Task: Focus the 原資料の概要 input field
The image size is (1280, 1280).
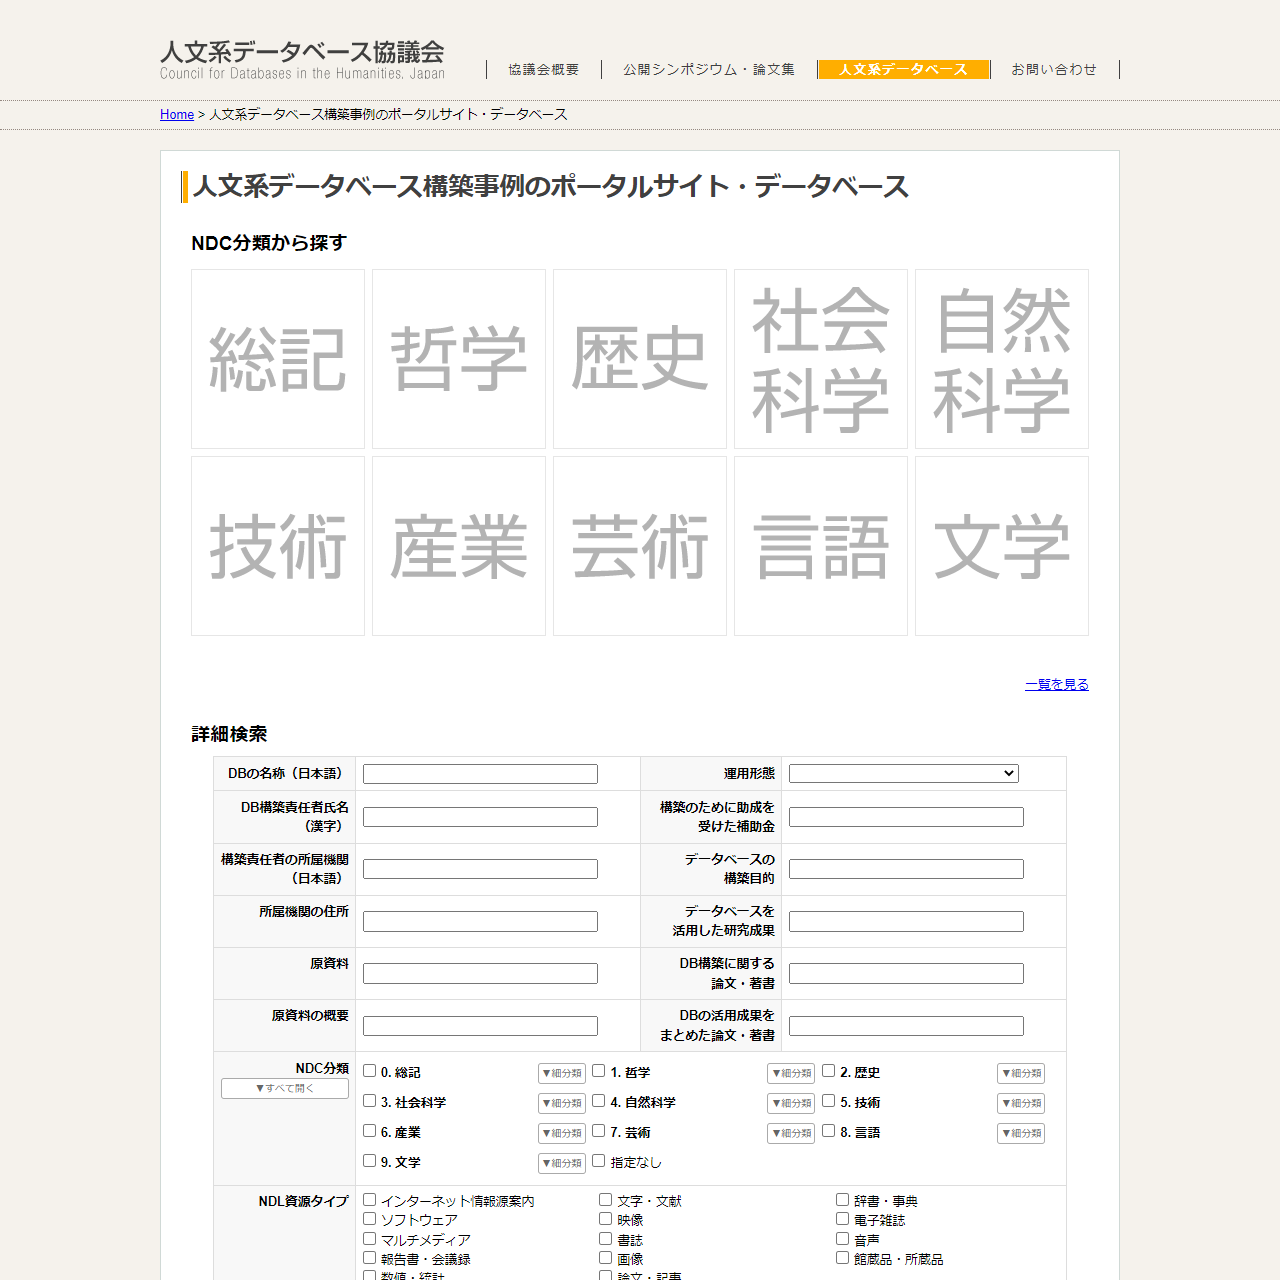Action: tap(480, 1026)
